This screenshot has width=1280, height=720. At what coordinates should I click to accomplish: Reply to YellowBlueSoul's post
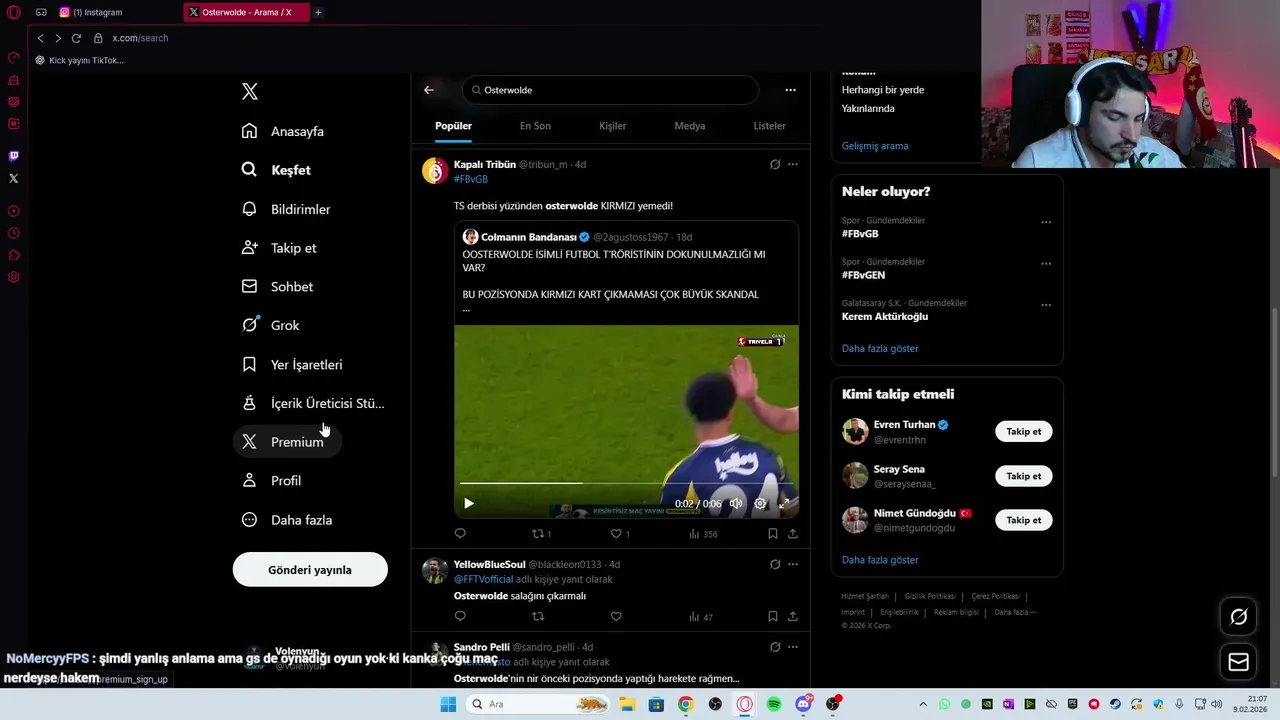coord(460,617)
